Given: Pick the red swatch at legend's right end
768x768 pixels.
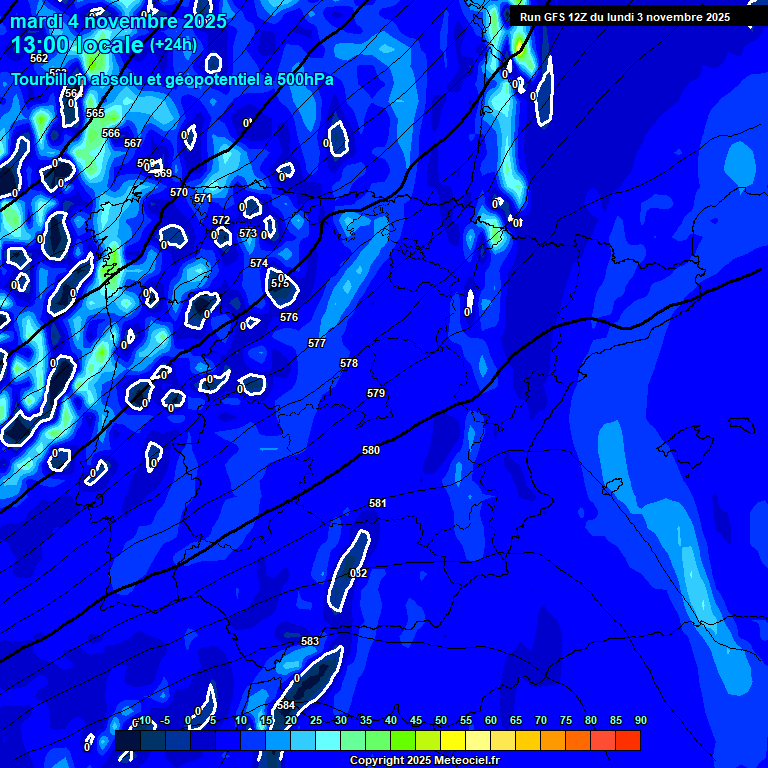Looking at the screenshot, I should pyautogui.click(x=628, y=741).
